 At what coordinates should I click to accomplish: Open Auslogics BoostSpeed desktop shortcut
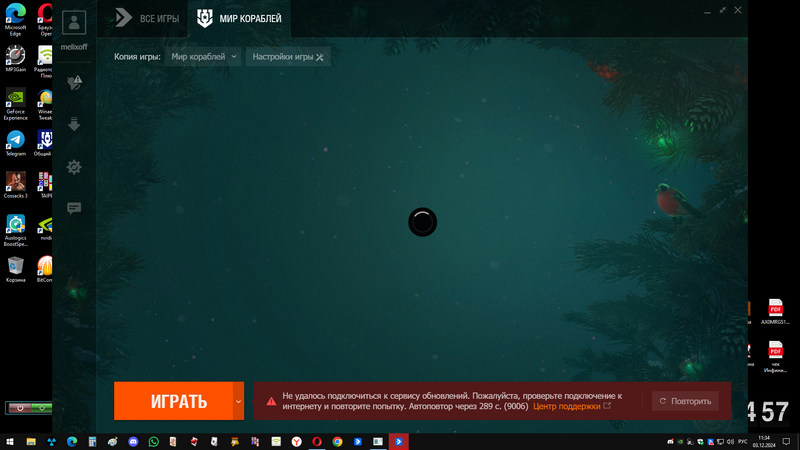coord(15,231)
